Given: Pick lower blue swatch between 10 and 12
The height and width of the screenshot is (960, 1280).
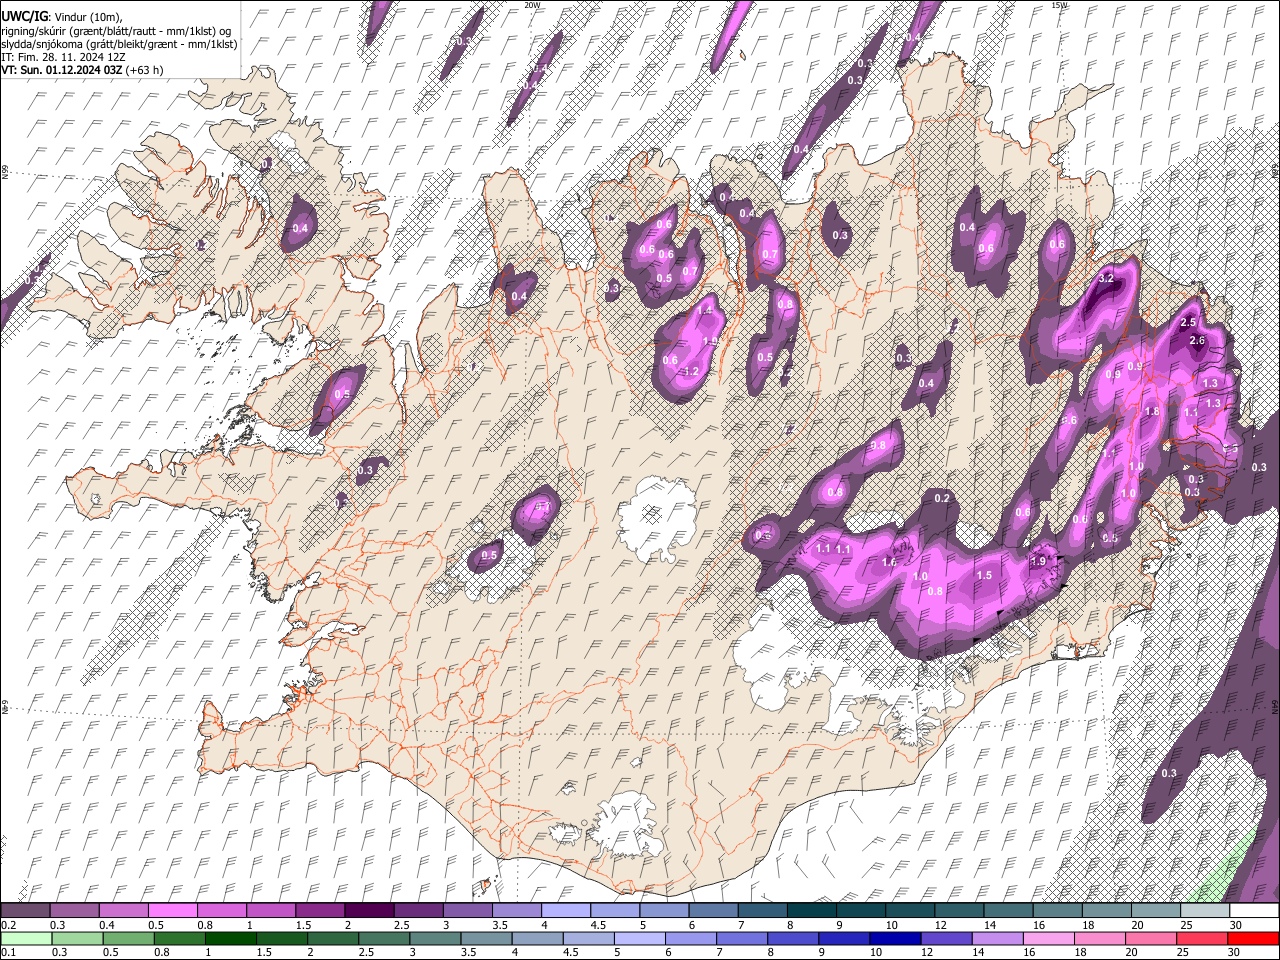Looking at the screenshot, I should tap(896, 938).
